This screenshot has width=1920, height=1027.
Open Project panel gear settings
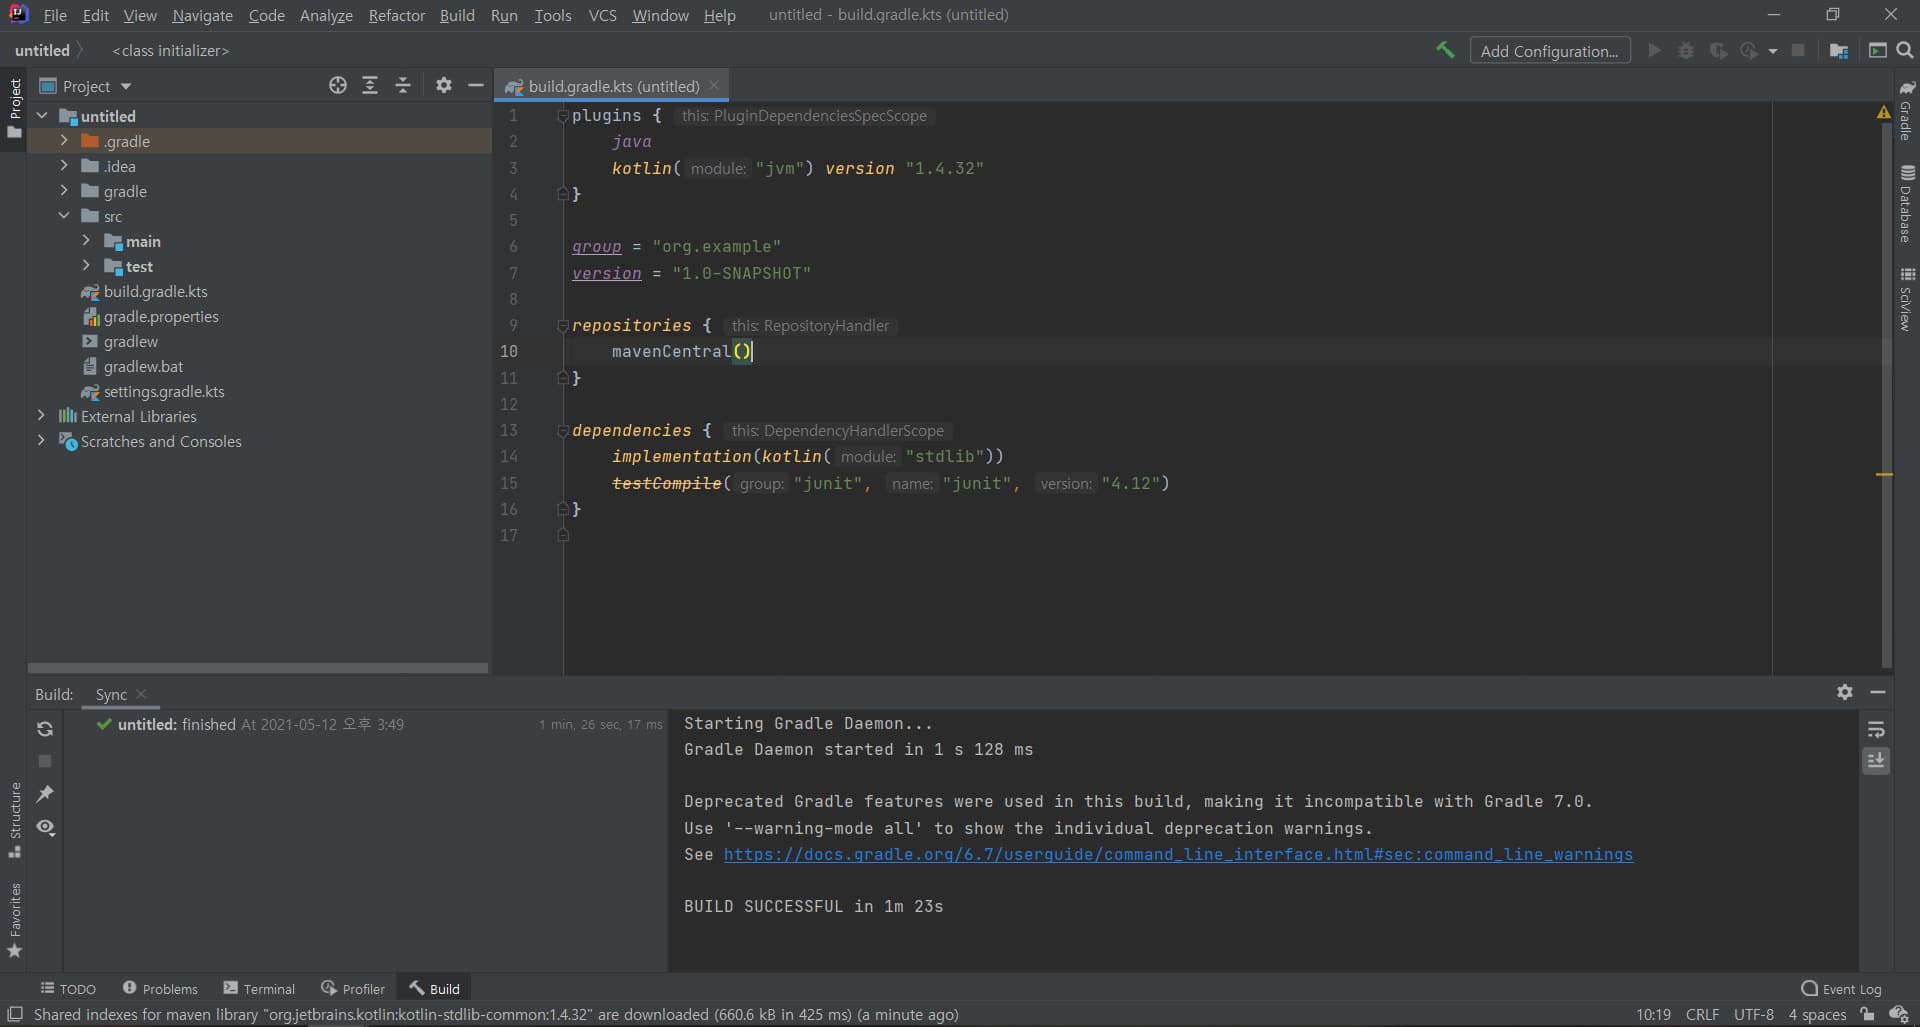pyautogui.click(x=444, y=86)
